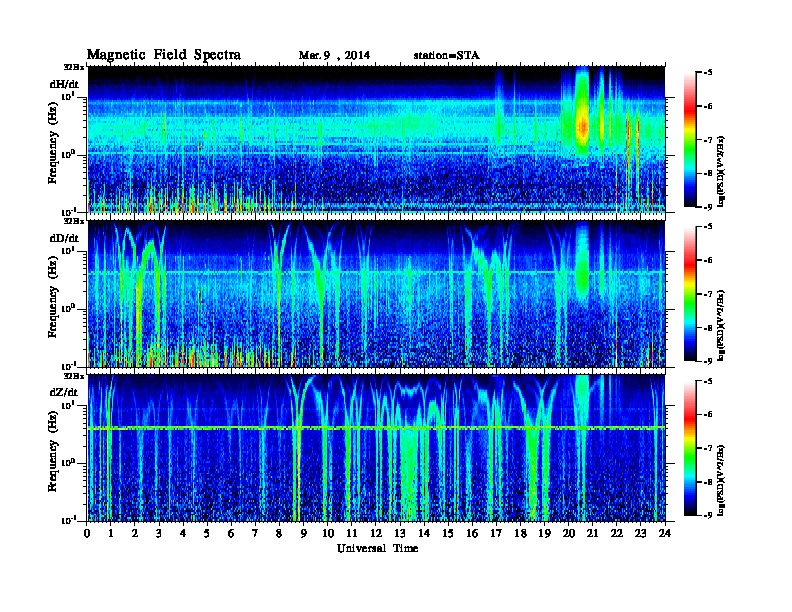Viewport: 792px width, 612px height.
Task: Click the "6" tick on the time axis
Action: [x=231, y=533]
